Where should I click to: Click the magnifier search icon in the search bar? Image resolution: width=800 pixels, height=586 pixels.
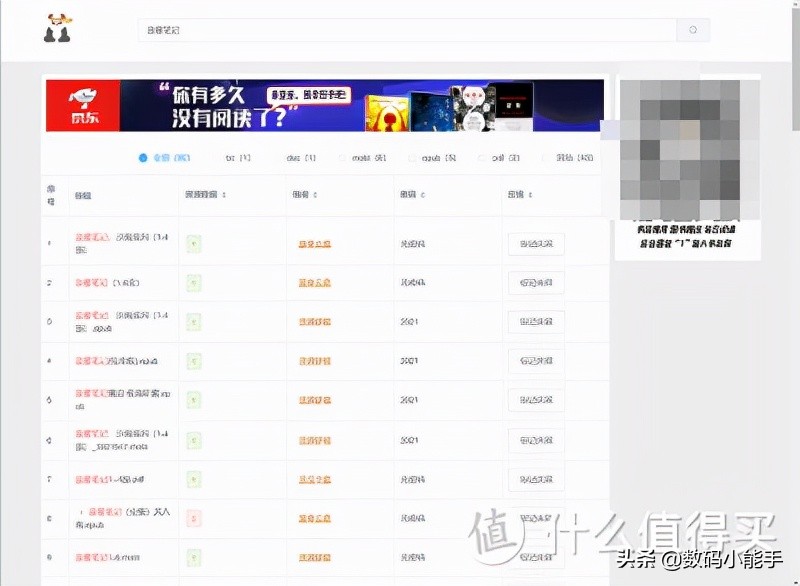tap(693, 29)
